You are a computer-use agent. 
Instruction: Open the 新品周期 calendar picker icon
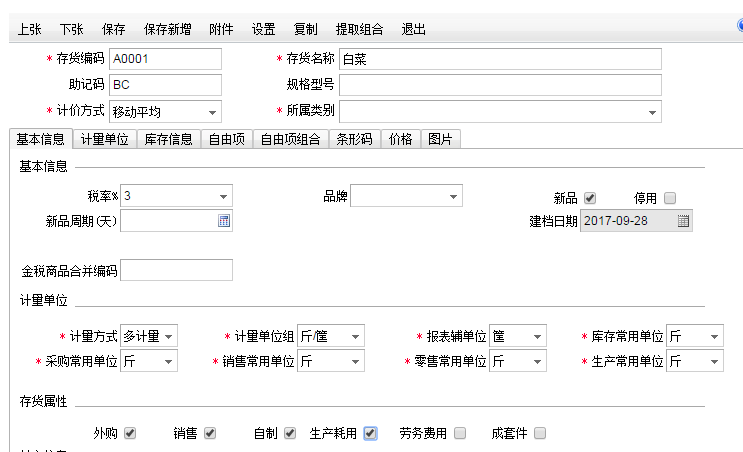(224, 221)
